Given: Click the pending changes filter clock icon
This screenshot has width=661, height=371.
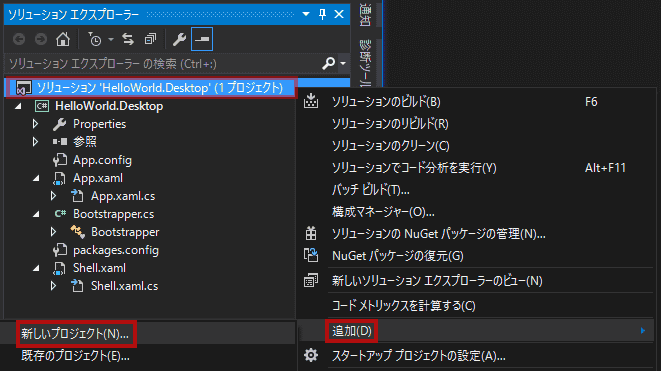Looking at the screenshot, I should 95,39.
